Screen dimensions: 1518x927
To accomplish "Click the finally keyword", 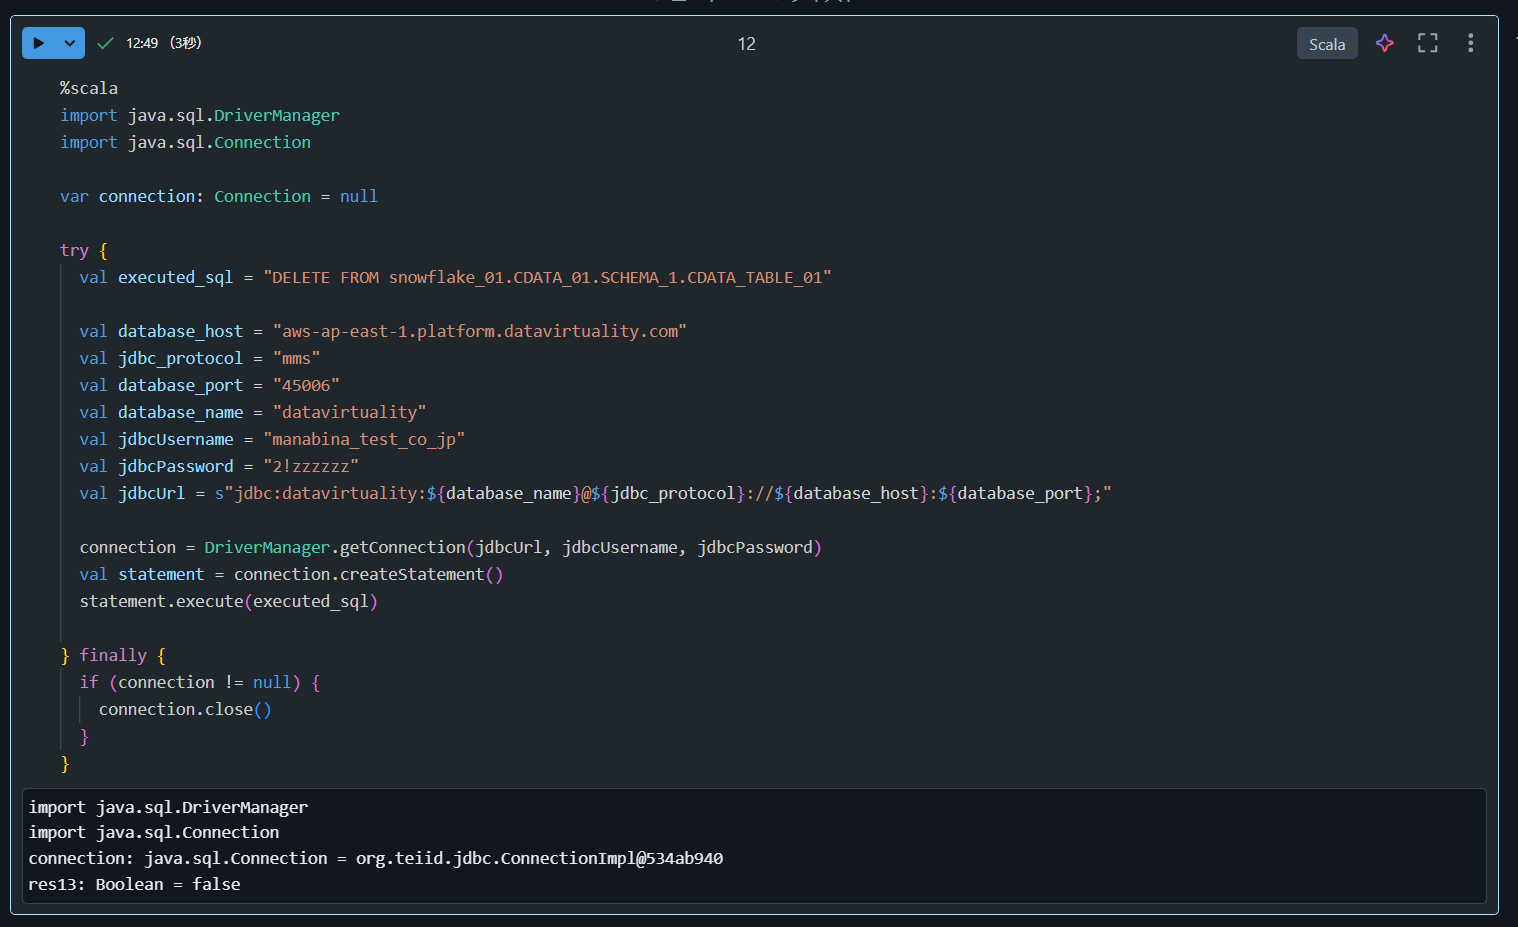I will click(x=113, y=655).
